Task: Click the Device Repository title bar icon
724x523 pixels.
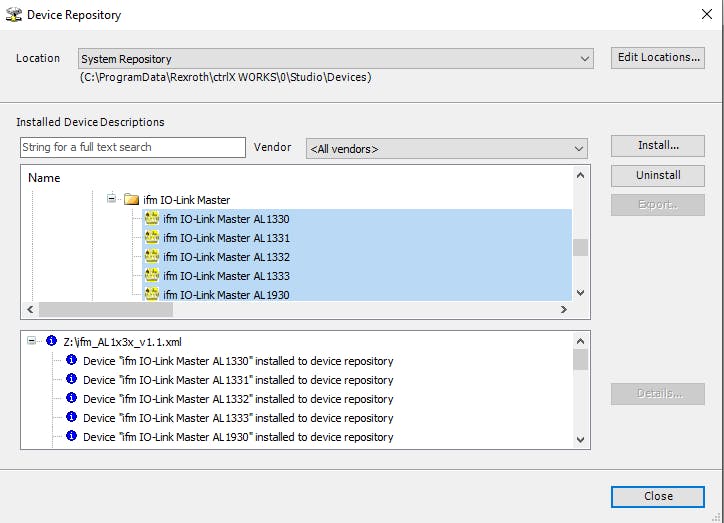Action: tap(13, 15)
